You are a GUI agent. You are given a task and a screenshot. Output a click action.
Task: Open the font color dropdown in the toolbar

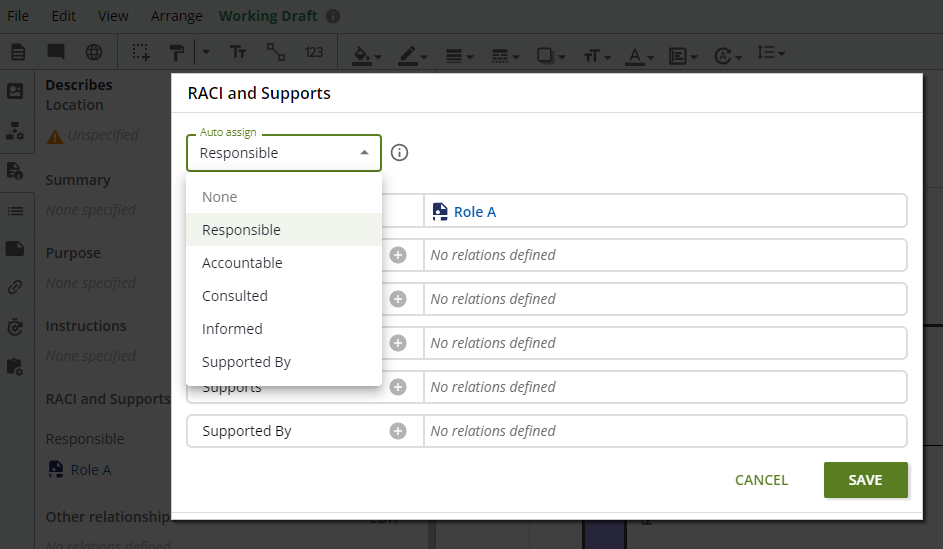637,55
